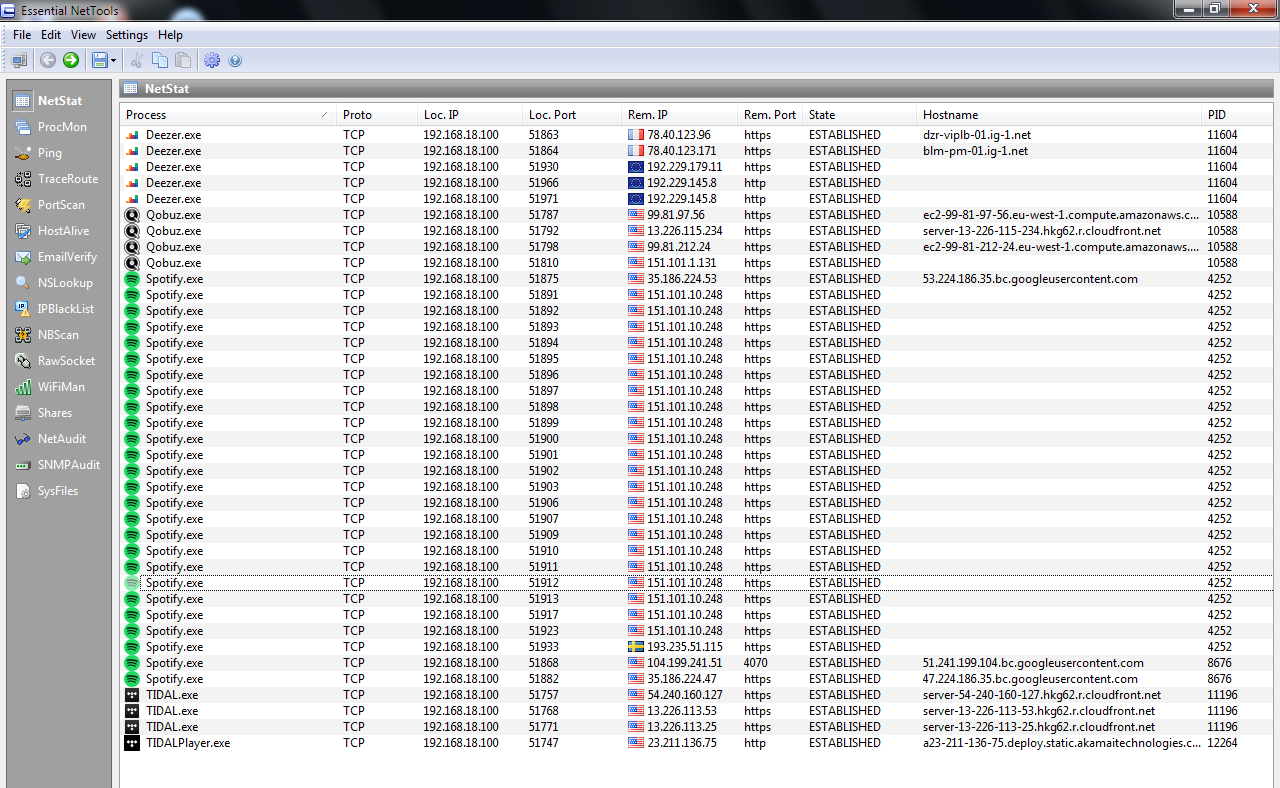The image size is (1280, 788).
Task: Click hostname dzr-viplb-01.ig-1.net
Action: click(x=976, y=135)
